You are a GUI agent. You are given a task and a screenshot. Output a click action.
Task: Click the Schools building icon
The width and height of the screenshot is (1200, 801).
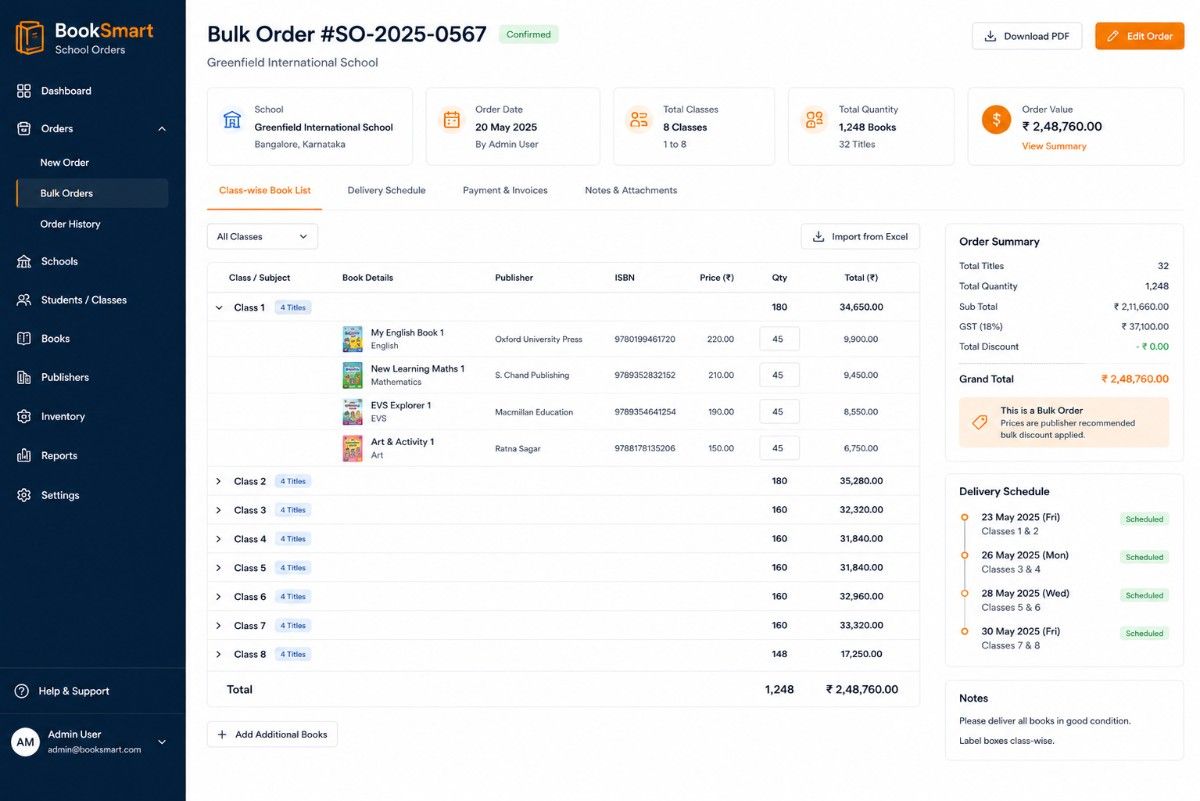click(24, 261)
